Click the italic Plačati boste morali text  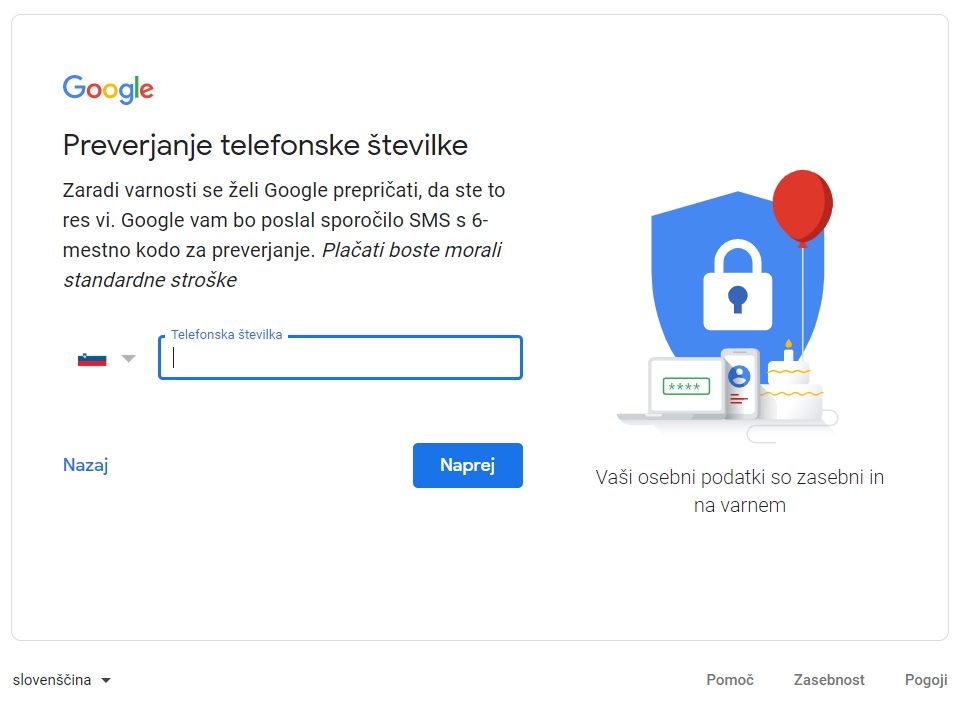point(412,250)
